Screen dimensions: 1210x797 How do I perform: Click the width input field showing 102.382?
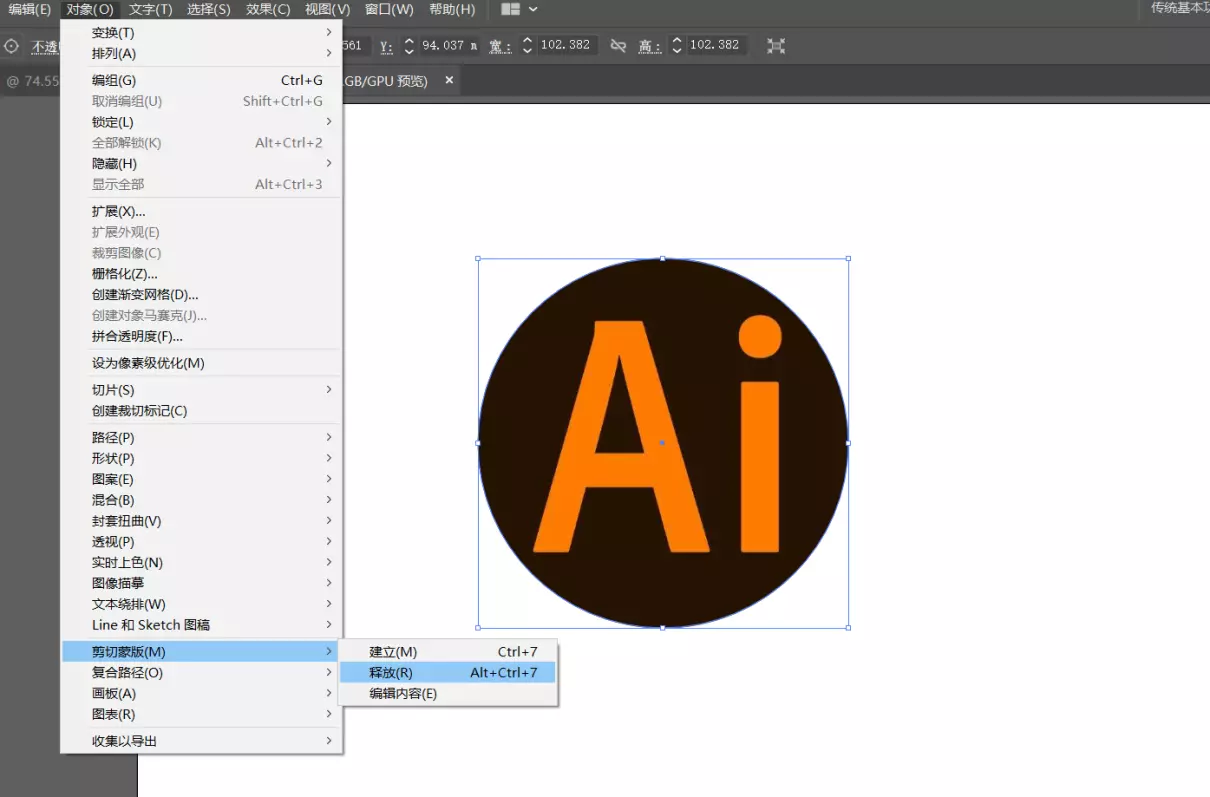coord(566,45)
